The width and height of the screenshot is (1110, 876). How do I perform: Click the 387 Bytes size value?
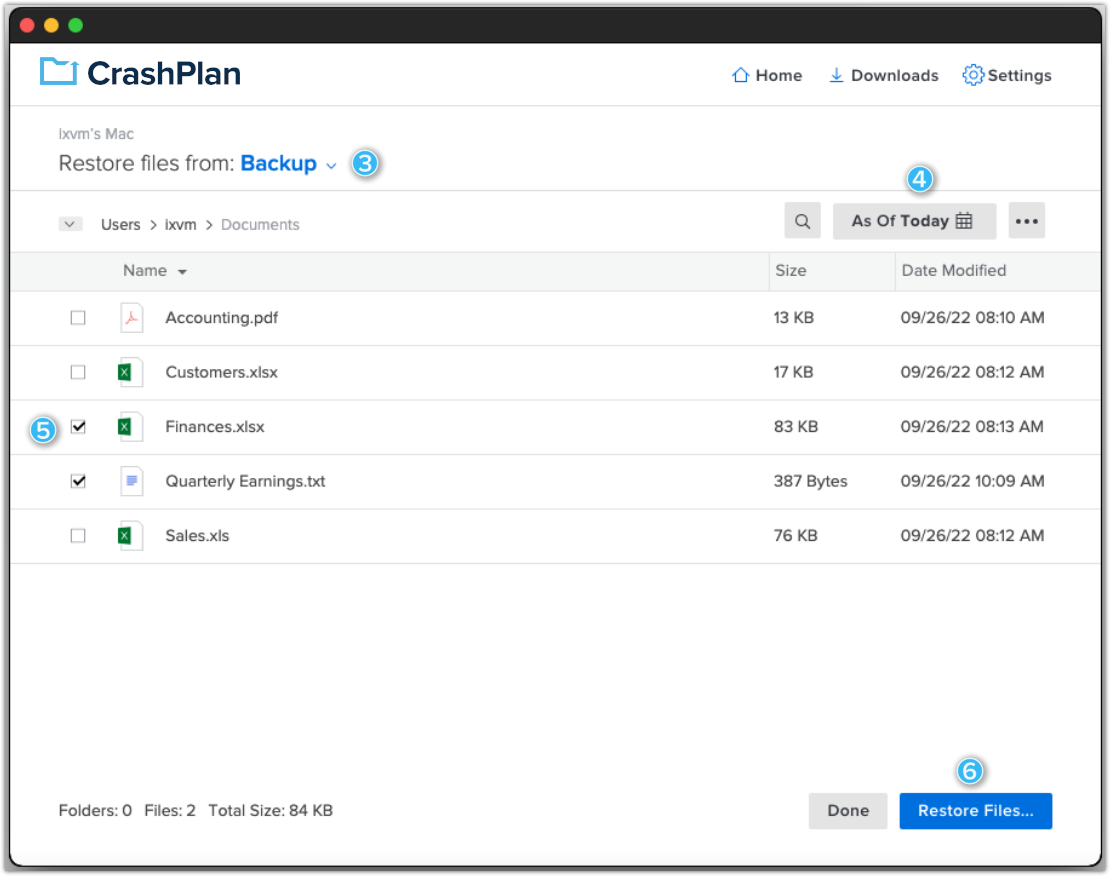(810, 482)
